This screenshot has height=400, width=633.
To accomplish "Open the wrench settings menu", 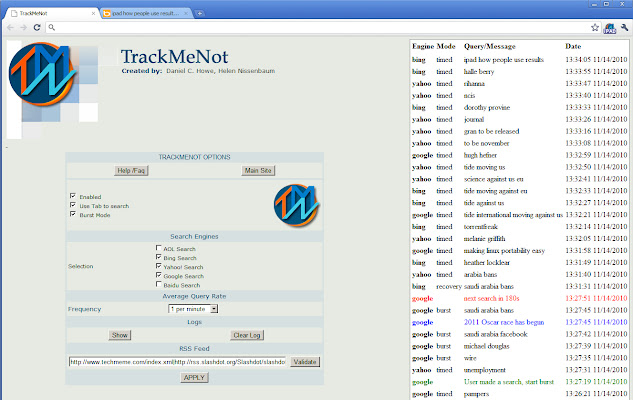I will pyautogui.click(x=625, y=27).
